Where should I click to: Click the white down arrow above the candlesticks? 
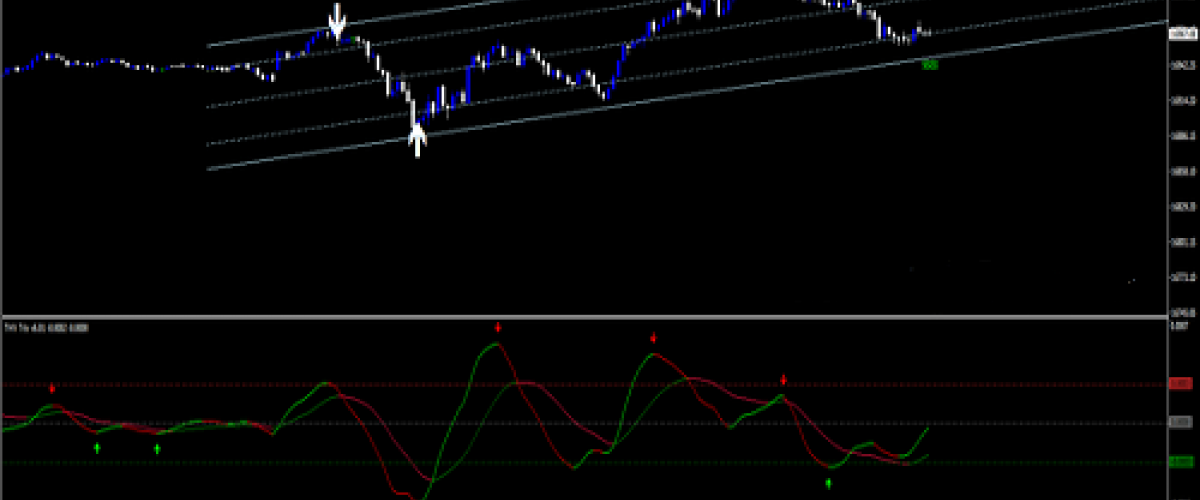[x=338, y=18]
